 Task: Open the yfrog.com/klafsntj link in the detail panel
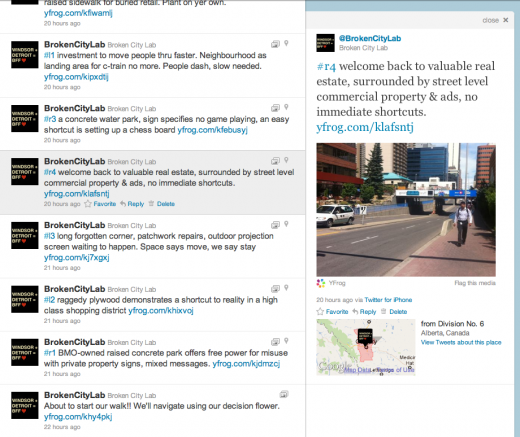[365, 127]
